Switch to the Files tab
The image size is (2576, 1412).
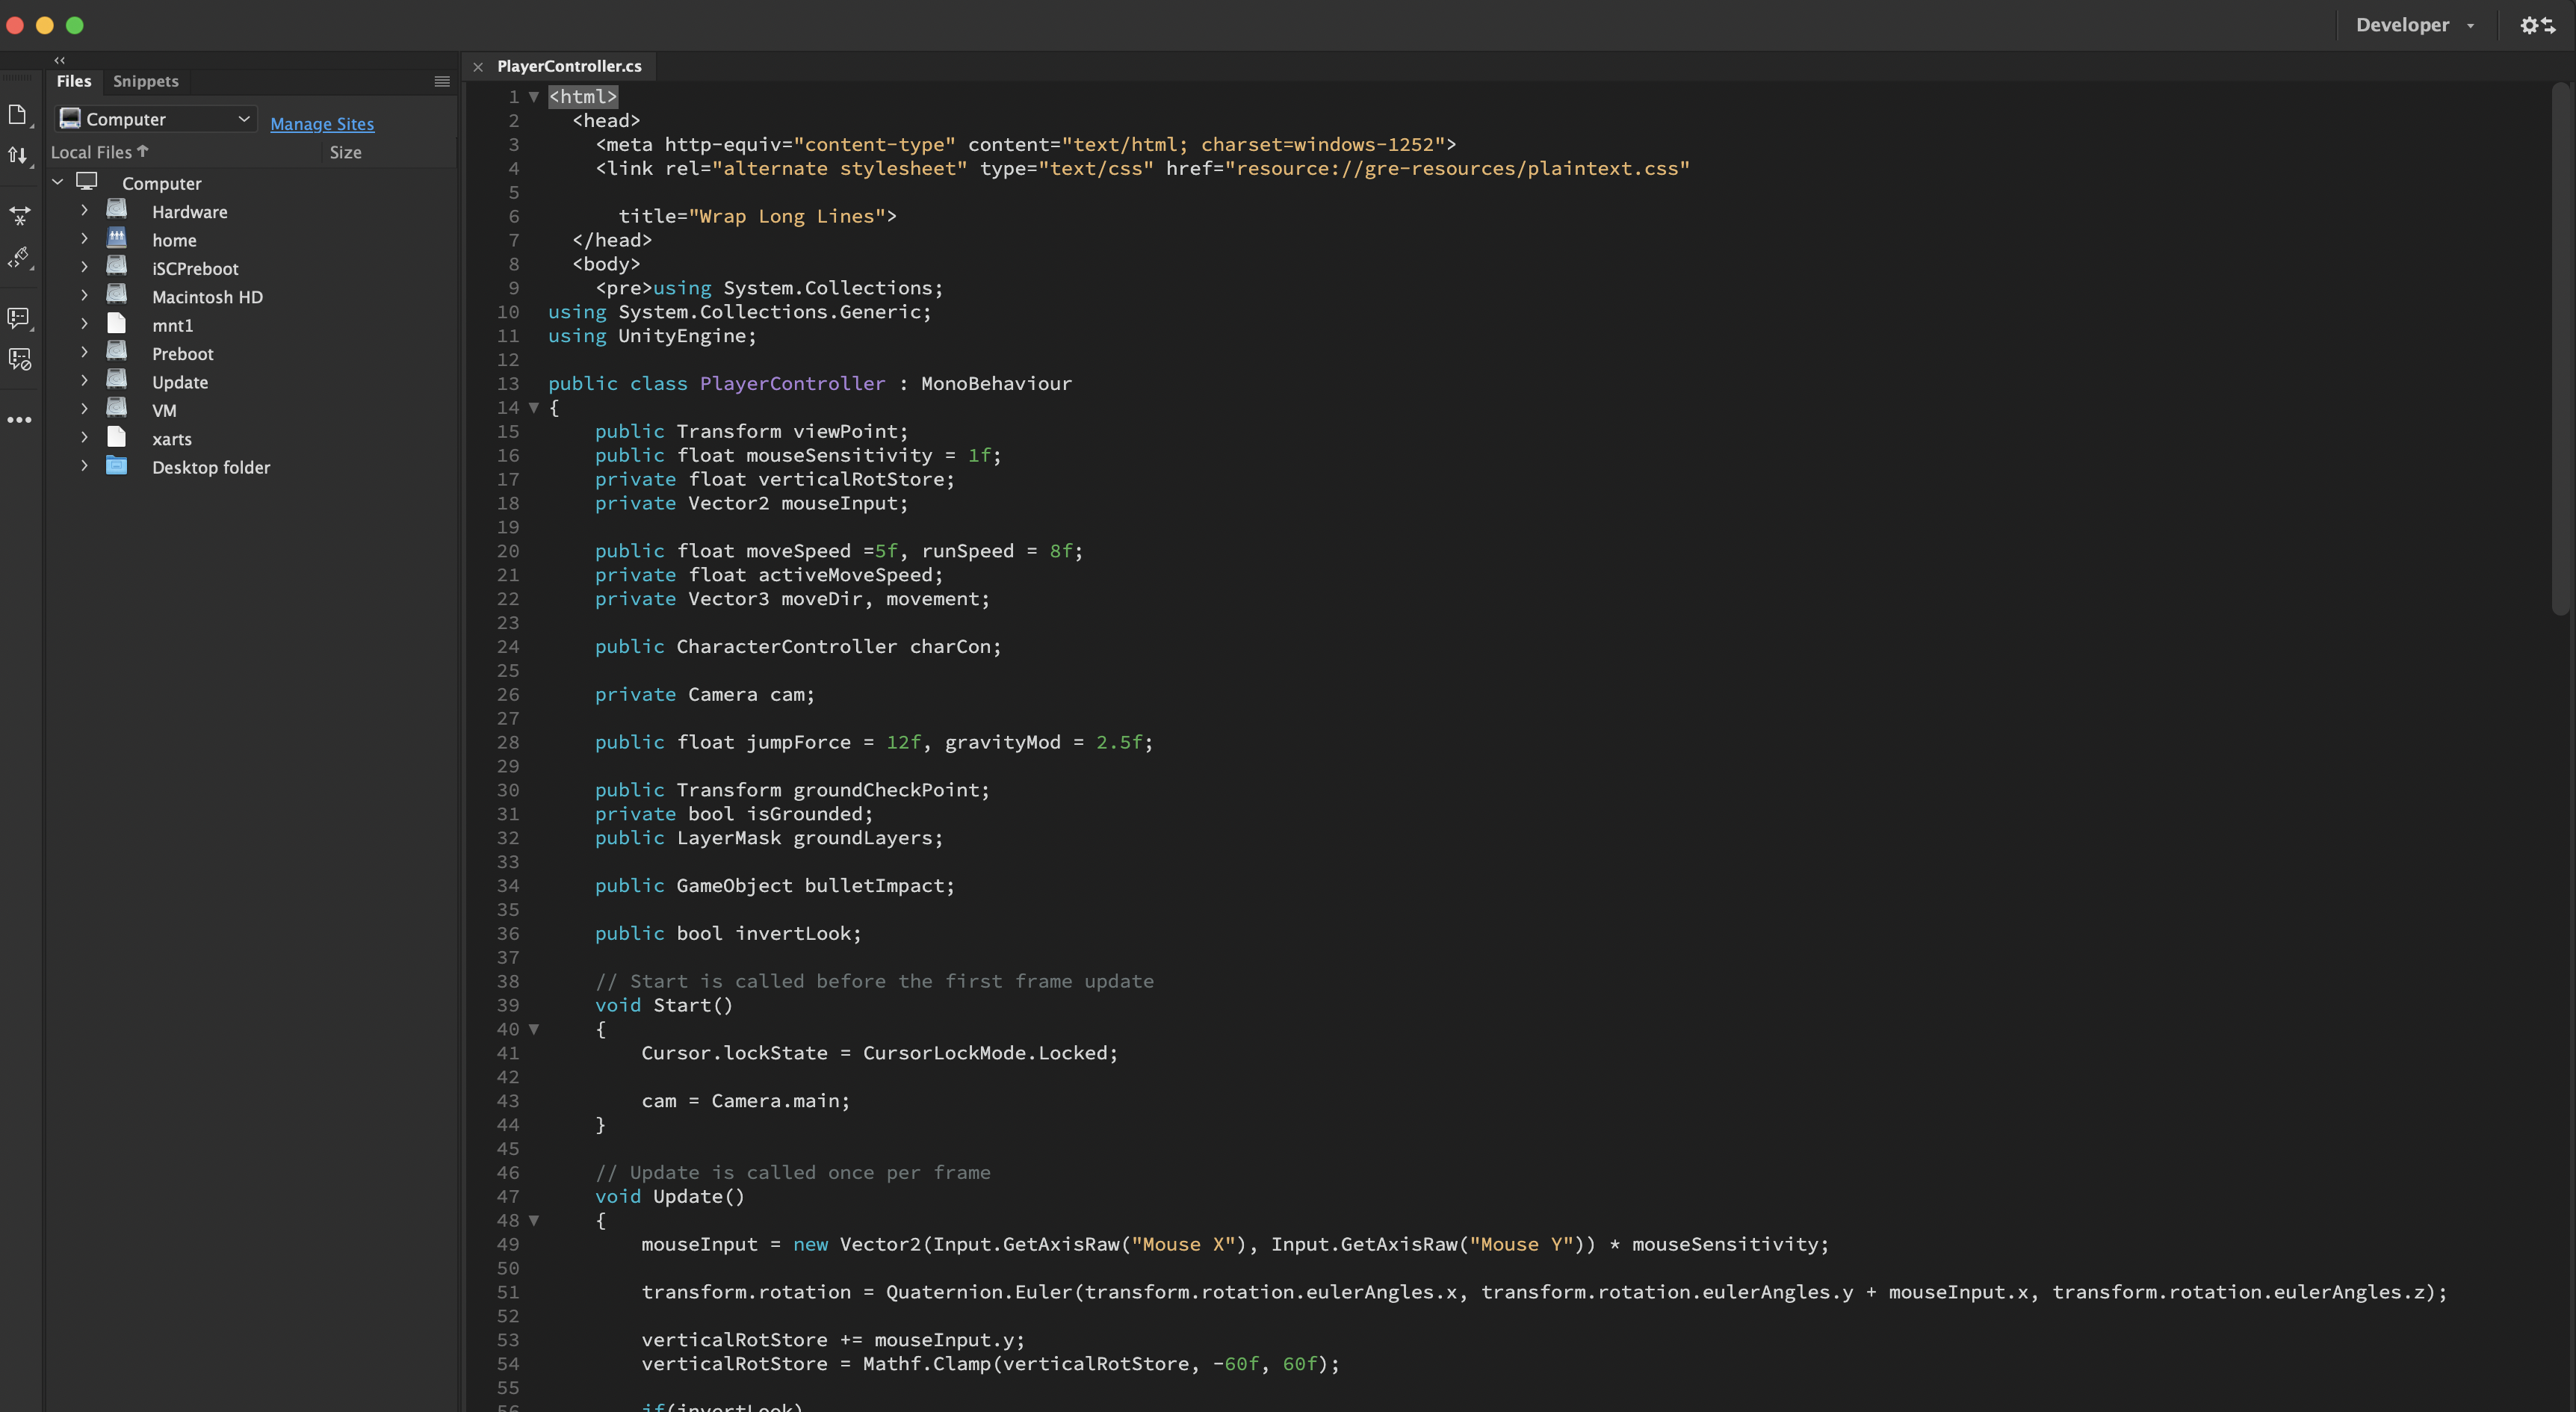(74, 81)
